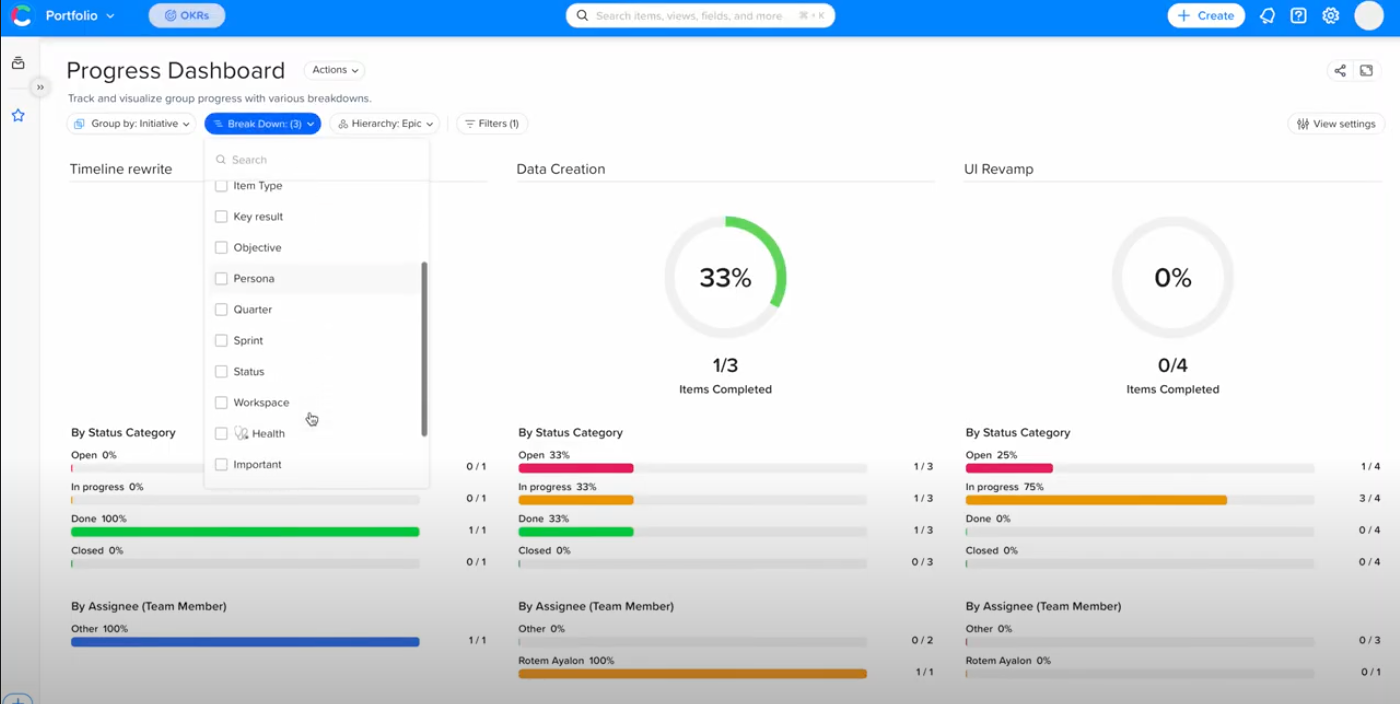Open the settings gear icon
The image size is (1400, 704).
point(1330,16)
